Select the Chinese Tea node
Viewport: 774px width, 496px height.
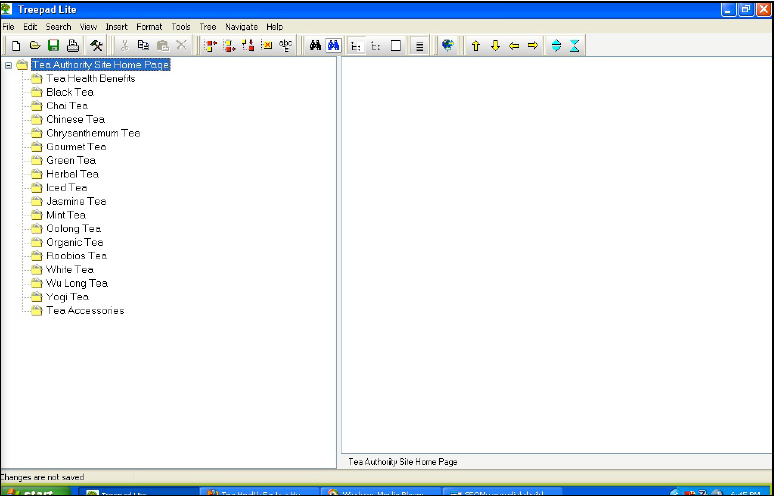tap(76, 119)
